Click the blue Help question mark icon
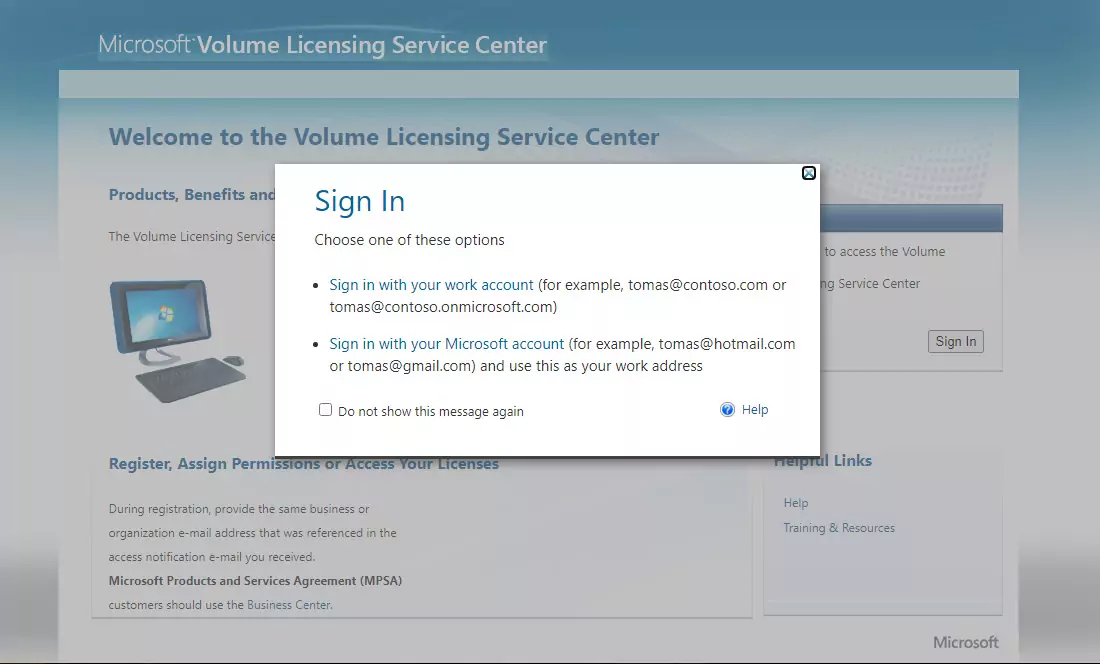 click(x=727, y=409)
